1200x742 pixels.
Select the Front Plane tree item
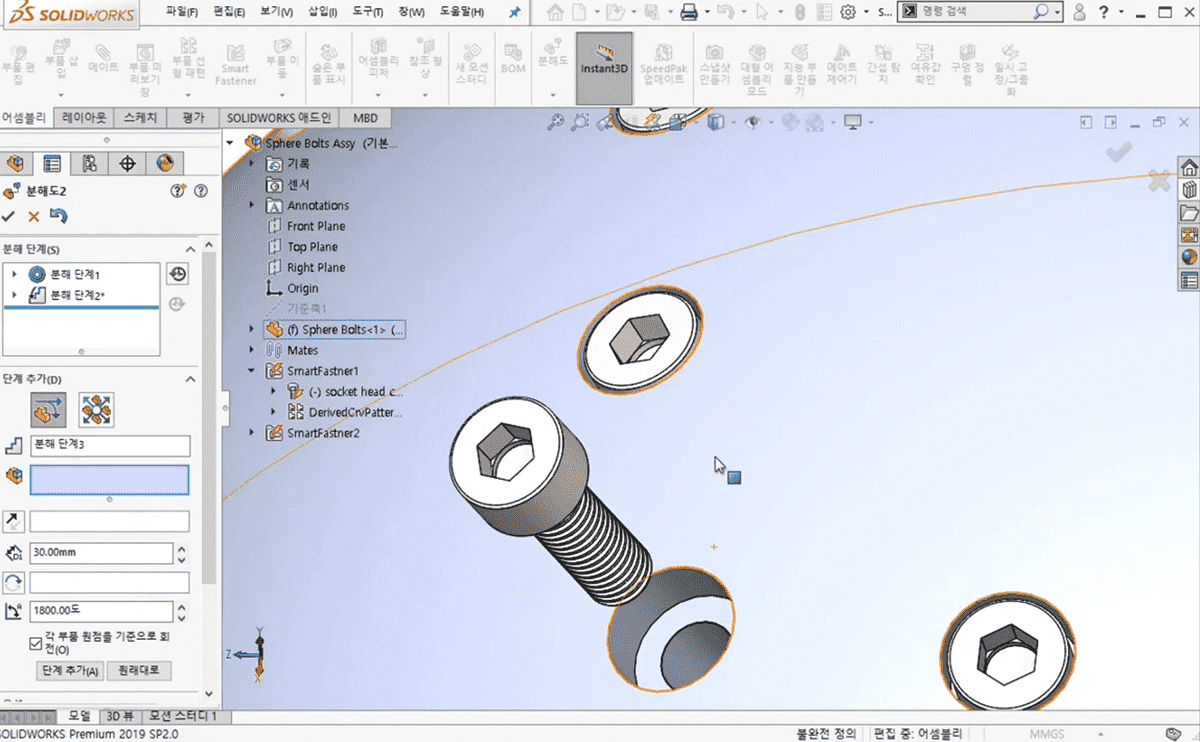(316, 226)
